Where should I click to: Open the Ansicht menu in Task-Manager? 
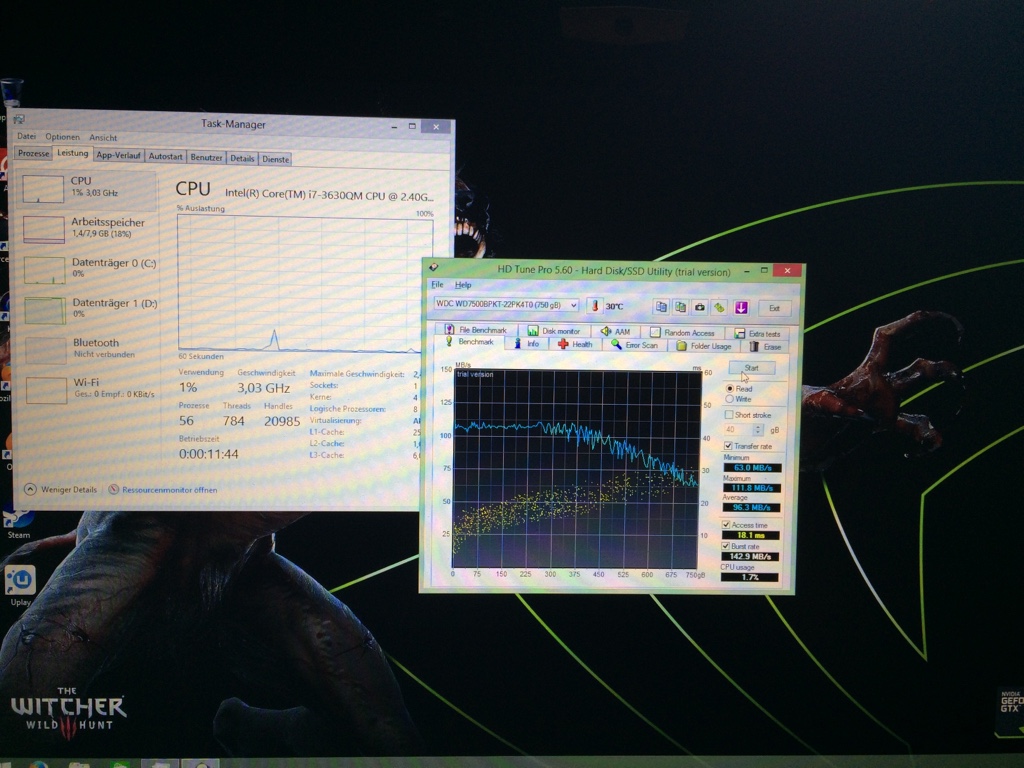103,138
